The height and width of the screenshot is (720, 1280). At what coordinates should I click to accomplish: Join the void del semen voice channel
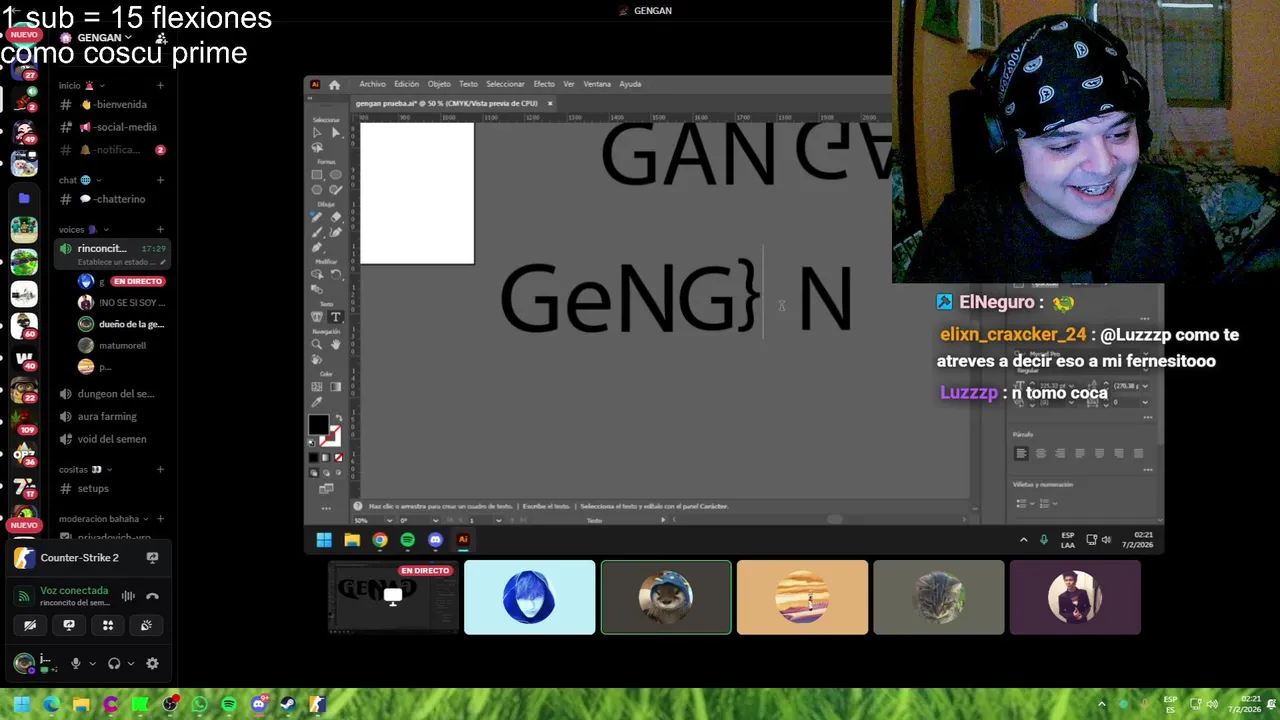(x=112, y=439)
